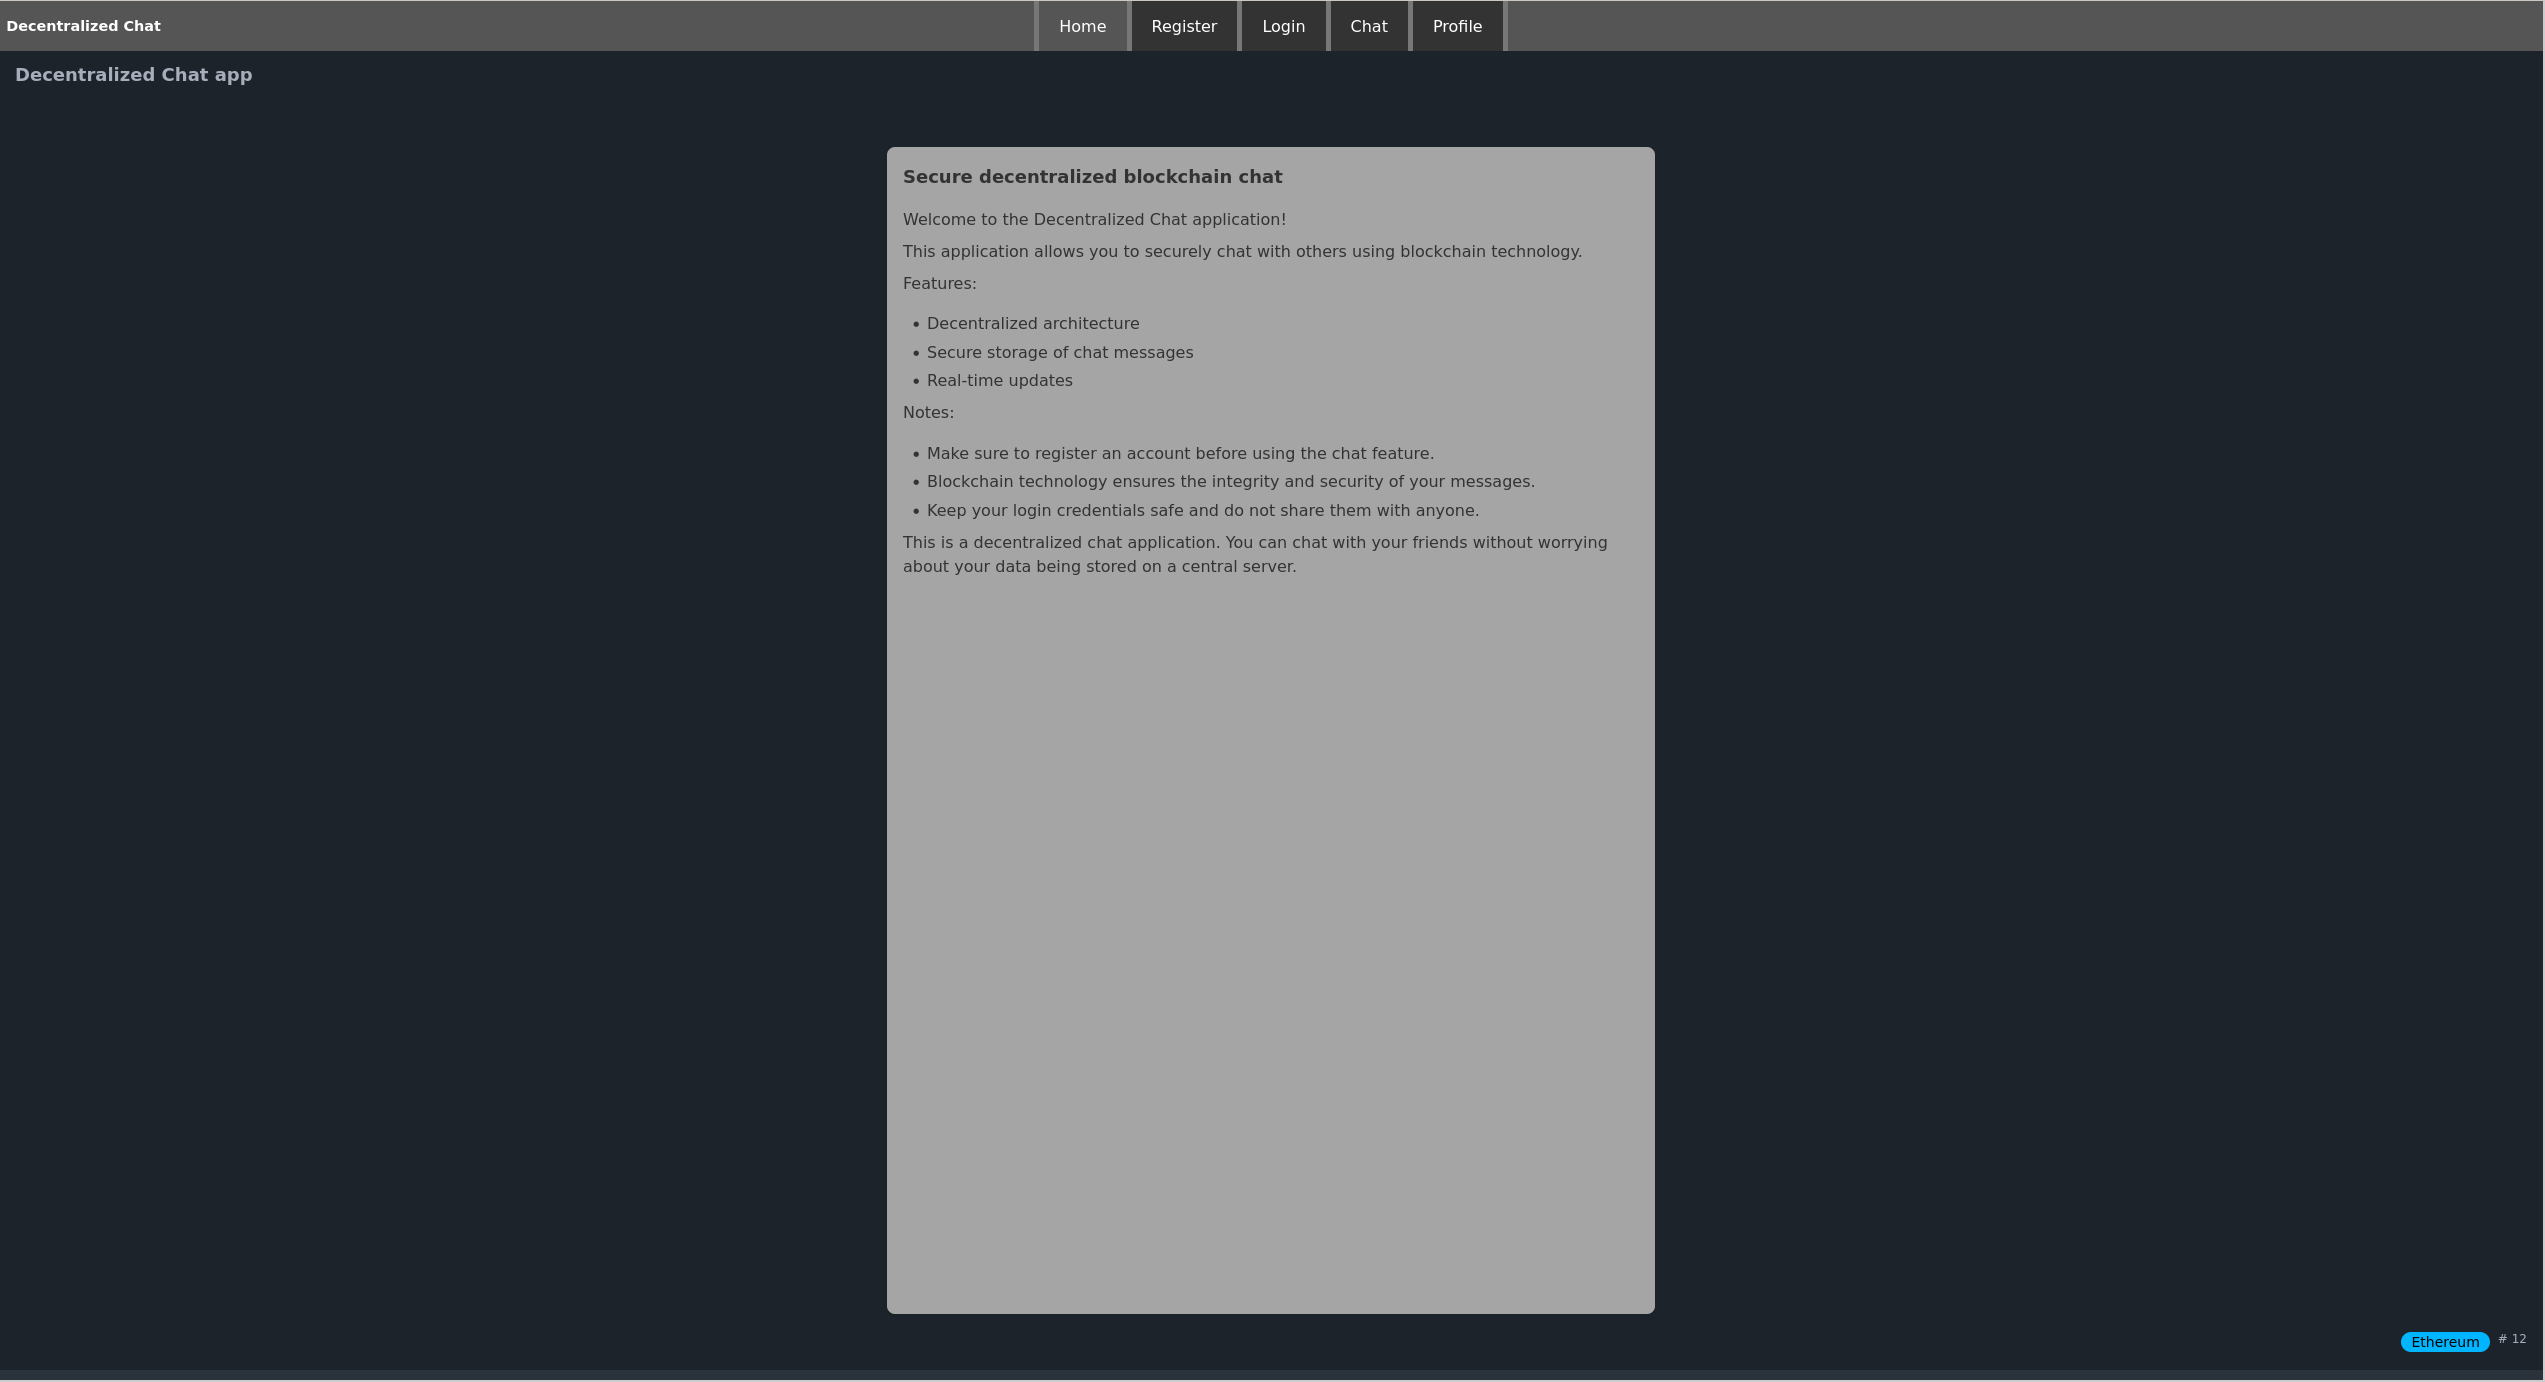The width and height of the screenshot is (2545, 1382).
Task: Click the Blockchain technology integrity note
Action: 1230,482
